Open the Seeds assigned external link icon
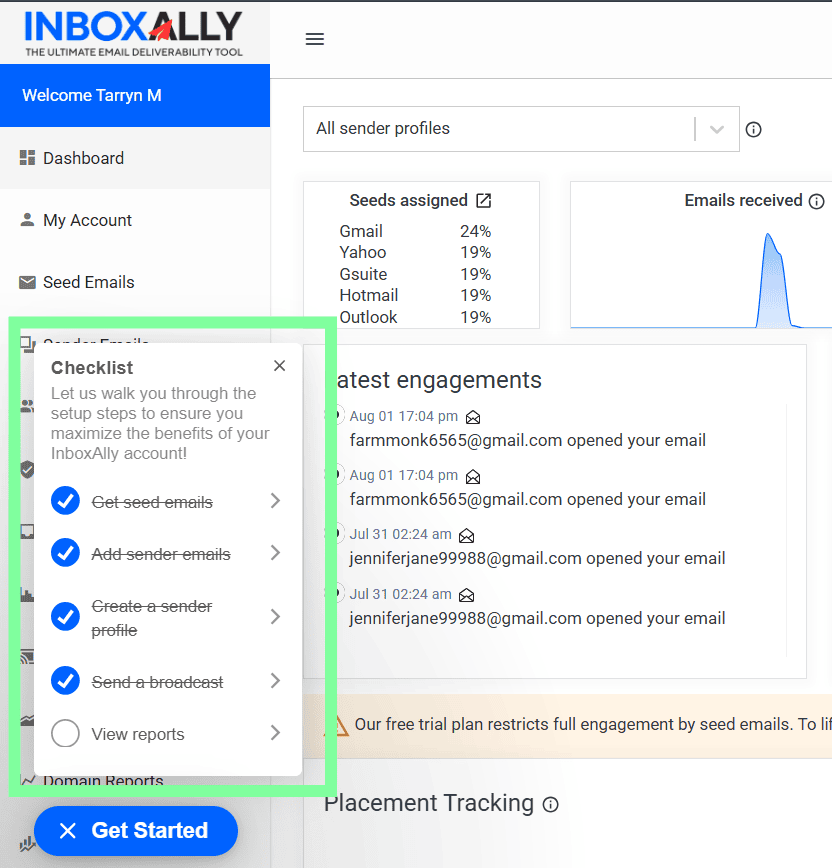832x868 pixels. (484, 200)
